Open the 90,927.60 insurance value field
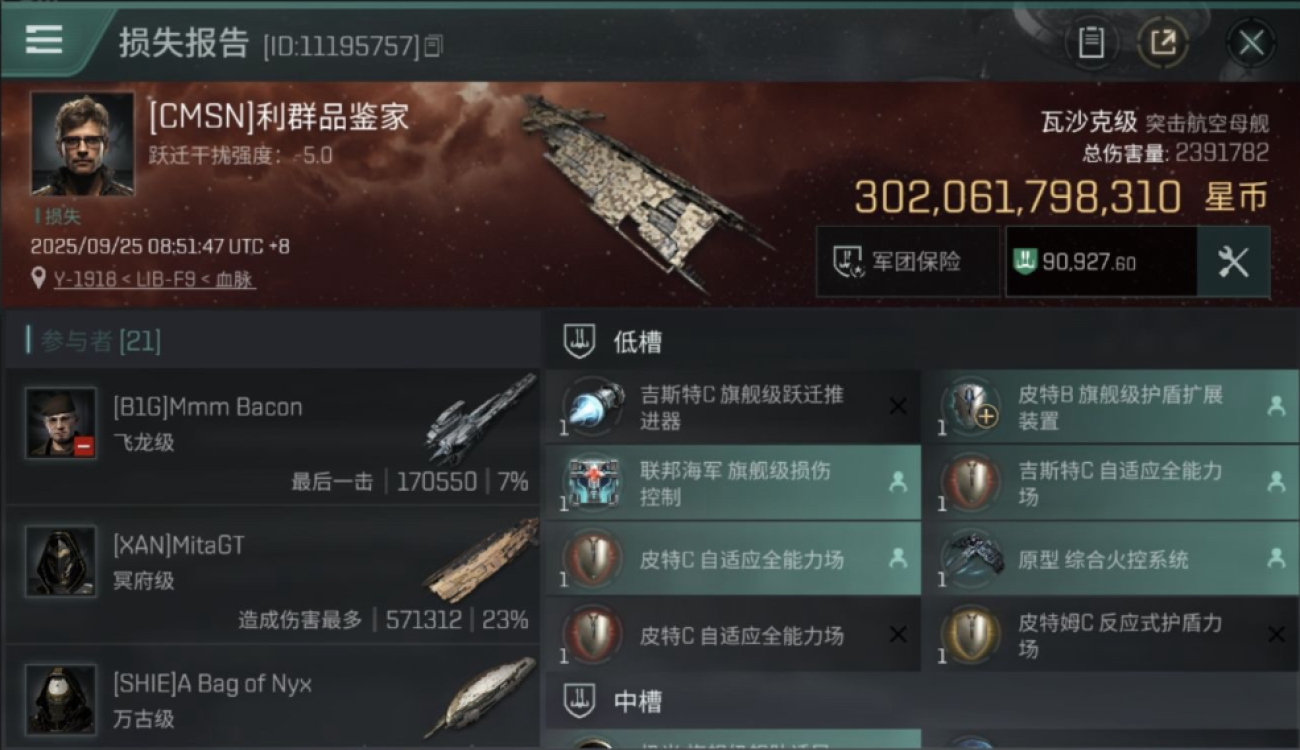Screen dimensions: 1300x750 tap(1101, 262)
